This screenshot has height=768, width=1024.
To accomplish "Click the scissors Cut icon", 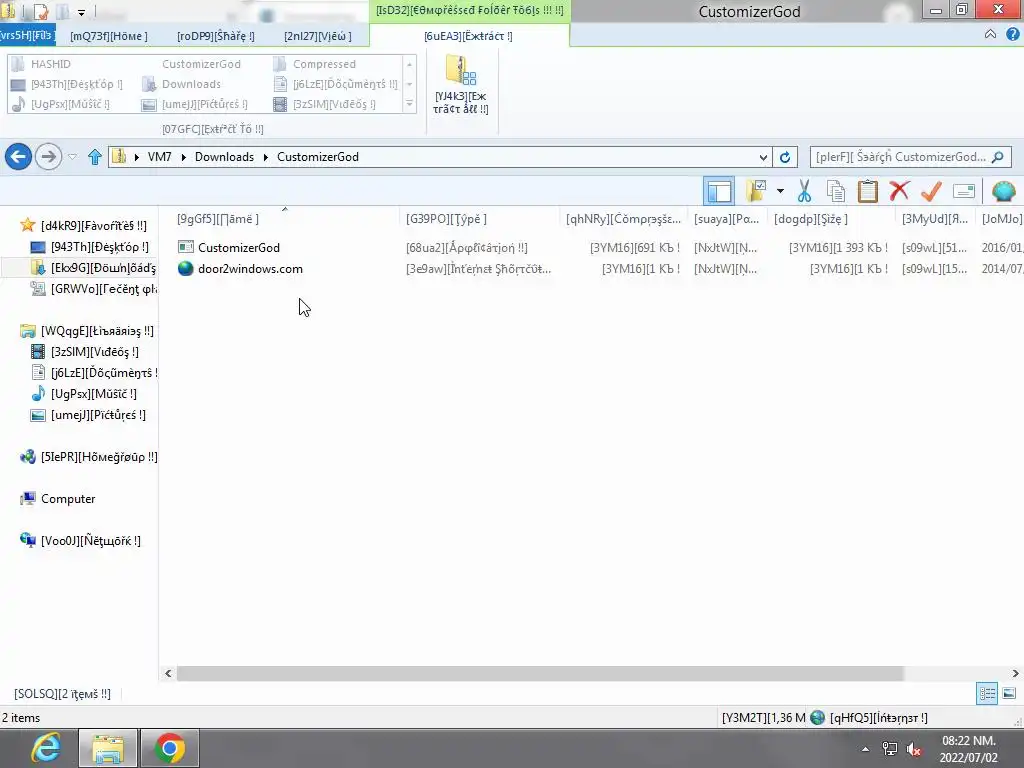I will pos(805,191).
